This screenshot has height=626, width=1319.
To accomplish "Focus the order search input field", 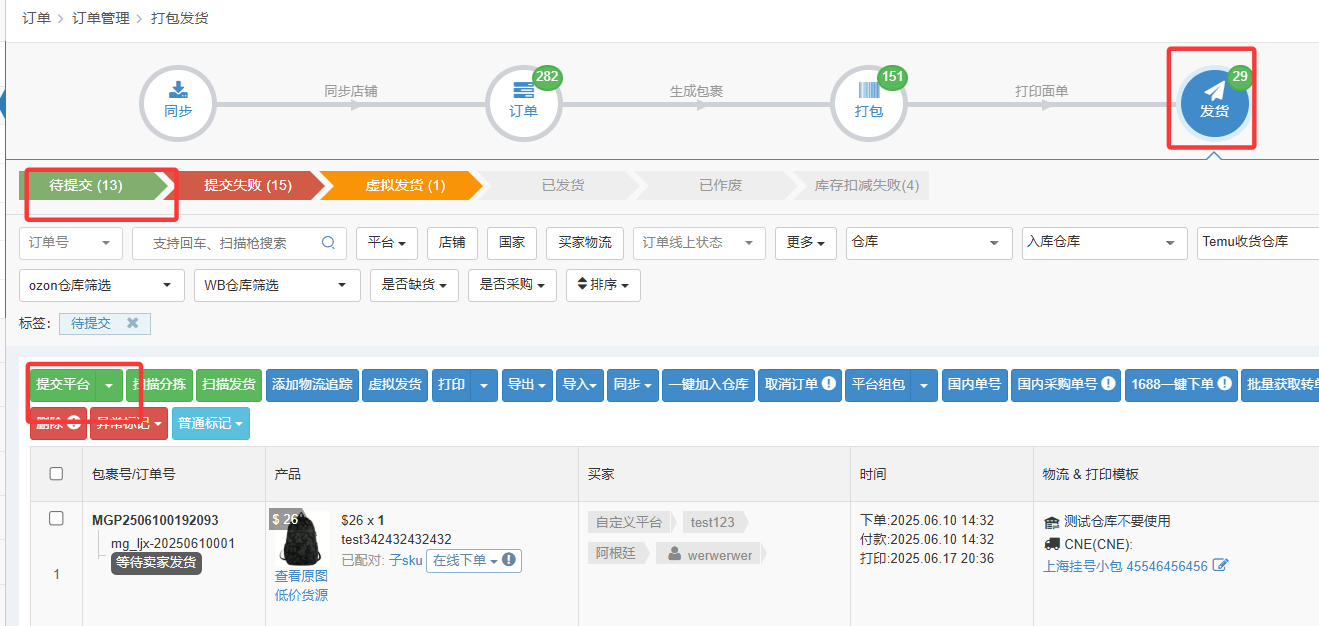I will 239,243.
